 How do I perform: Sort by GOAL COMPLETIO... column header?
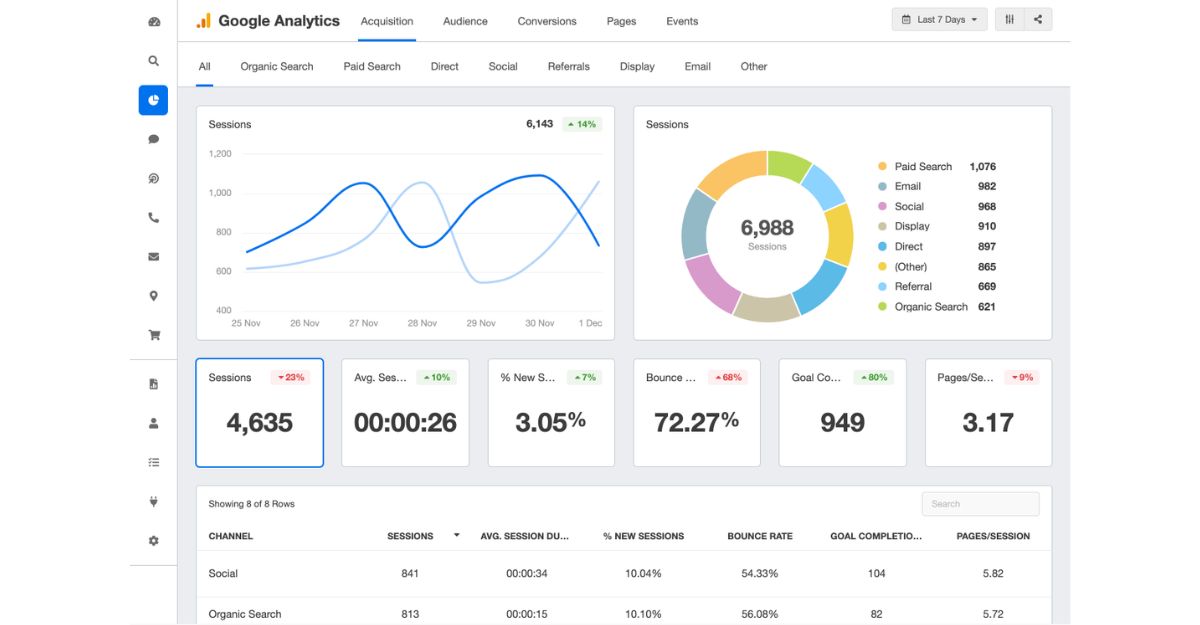point(876,536)
